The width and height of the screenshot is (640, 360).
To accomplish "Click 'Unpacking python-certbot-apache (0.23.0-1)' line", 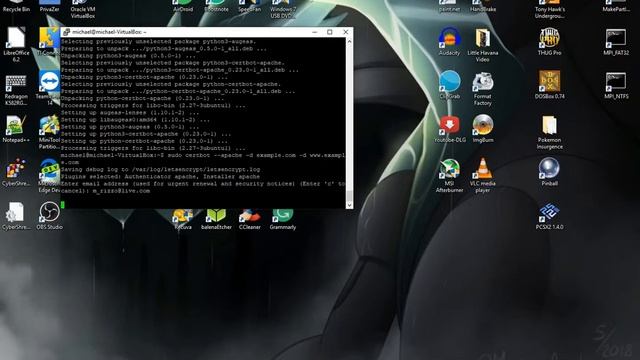I will pyautogui.click(x=142, y=98).
